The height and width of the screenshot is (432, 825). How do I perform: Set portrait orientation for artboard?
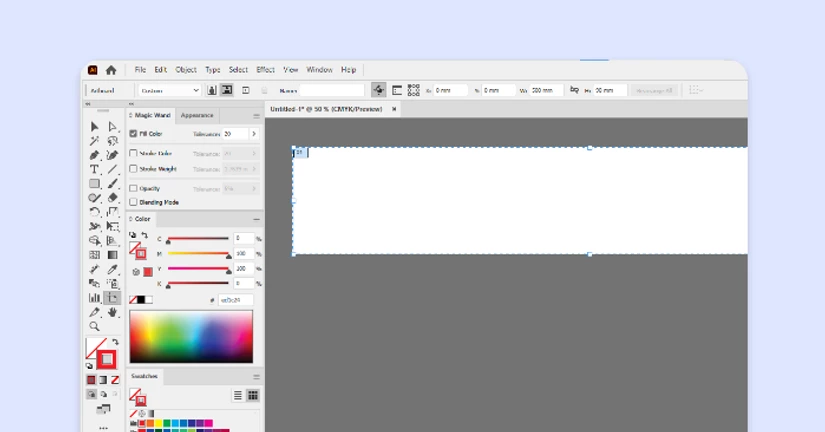click(x=212, y=90)
